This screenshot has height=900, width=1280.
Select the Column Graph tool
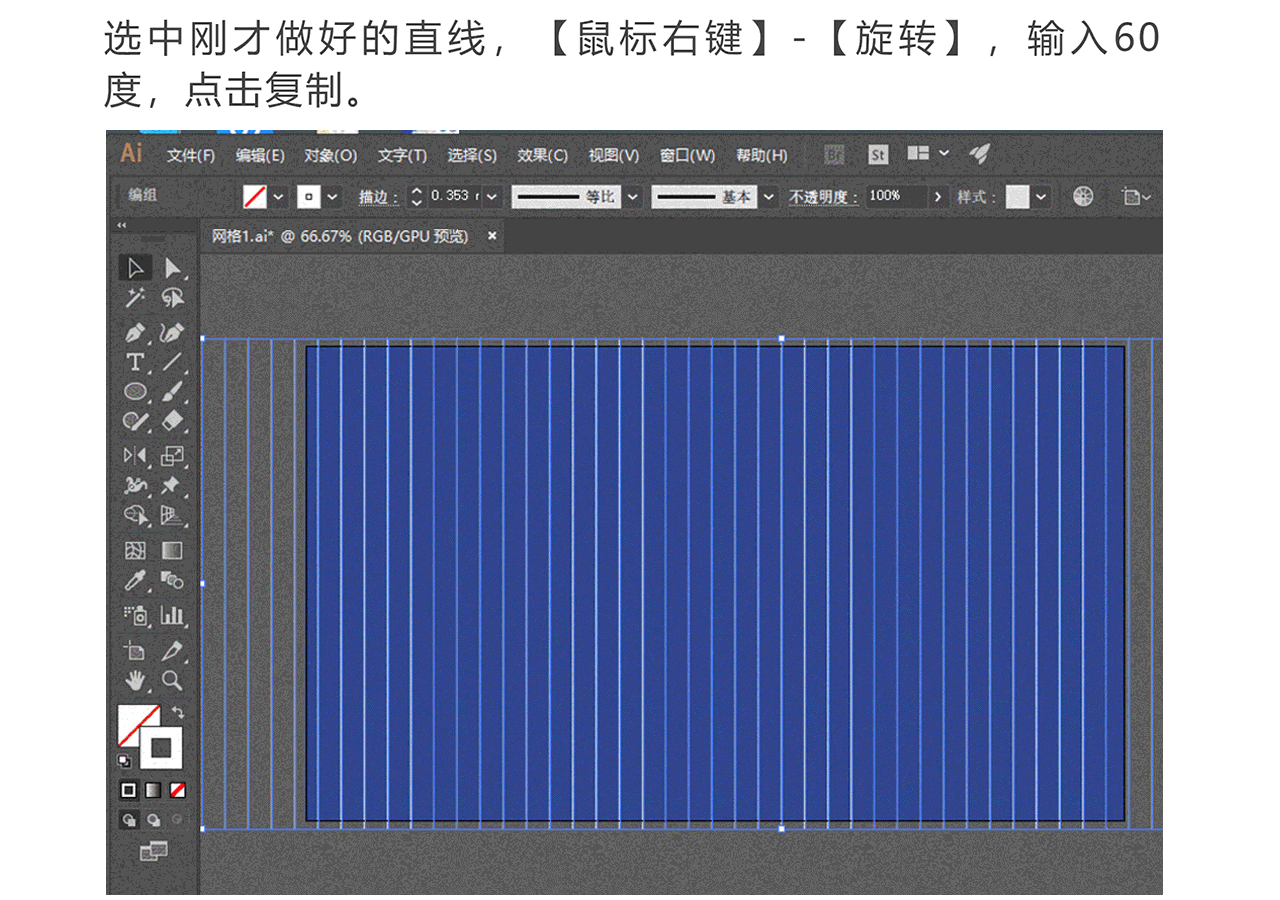click(x=173, y=615)
